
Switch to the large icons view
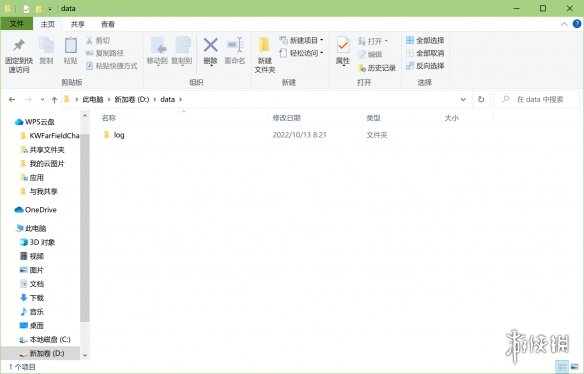coord(574,367)
